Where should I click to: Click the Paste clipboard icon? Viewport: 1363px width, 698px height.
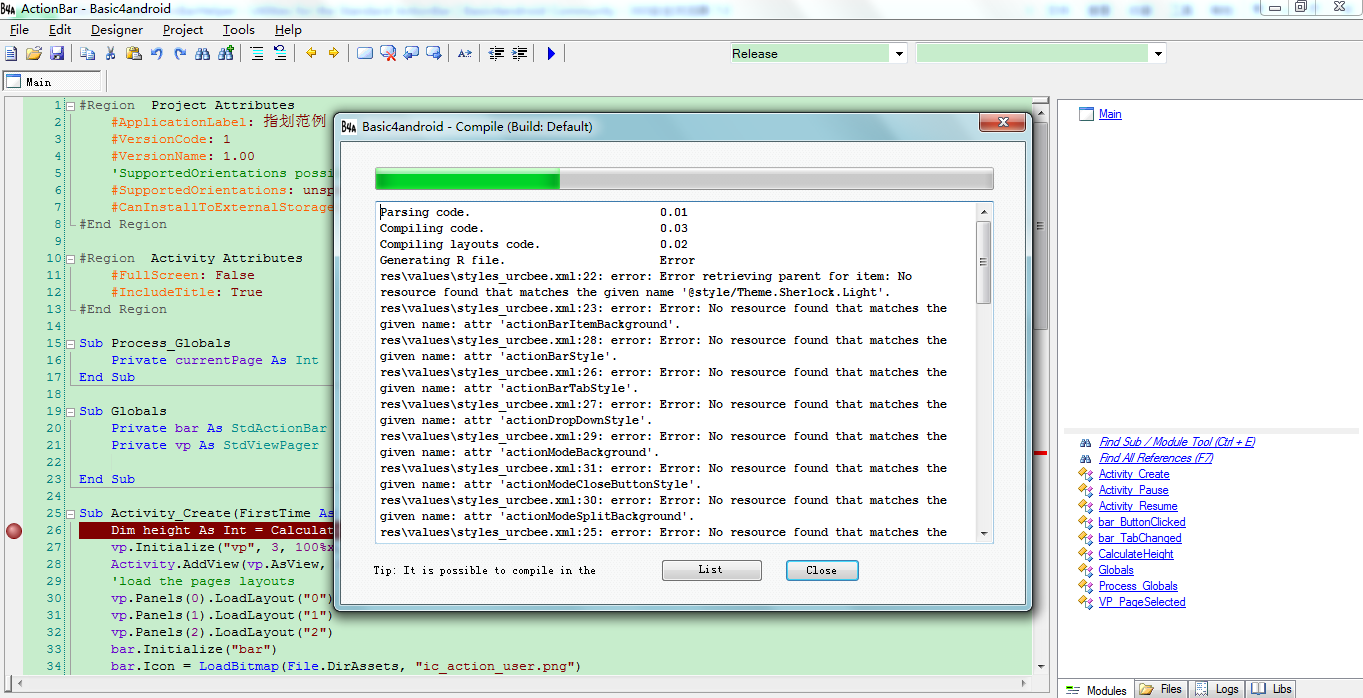tap(133, 53)
